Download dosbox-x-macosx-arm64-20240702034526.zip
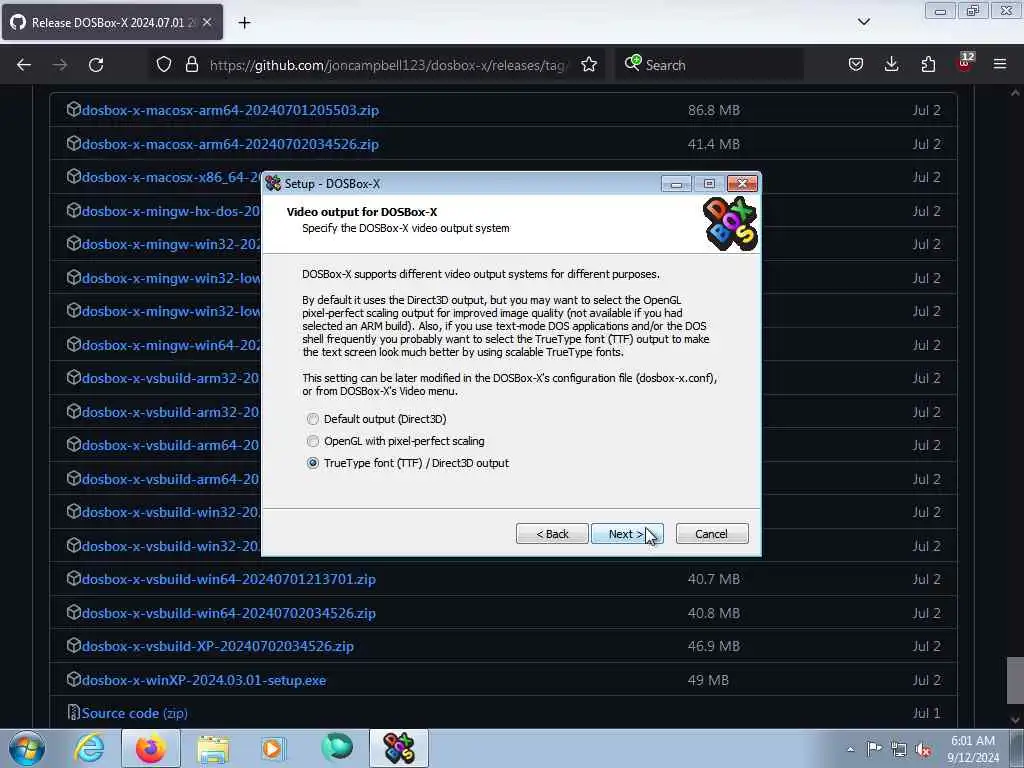 (x=230, y=144)
